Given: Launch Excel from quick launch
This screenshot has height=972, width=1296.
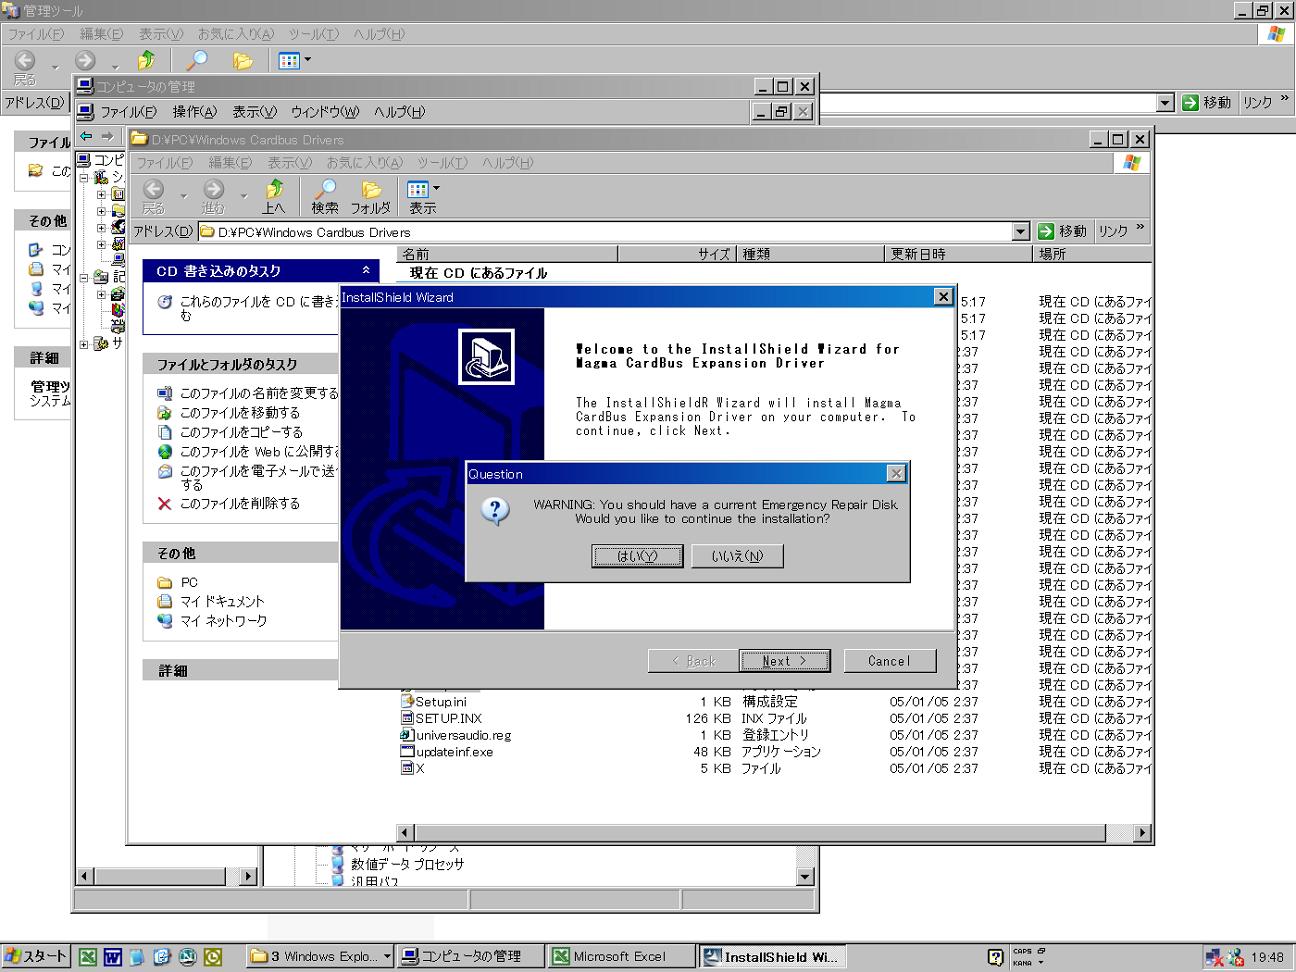Looking at the screenshot, I should [88, 957].
